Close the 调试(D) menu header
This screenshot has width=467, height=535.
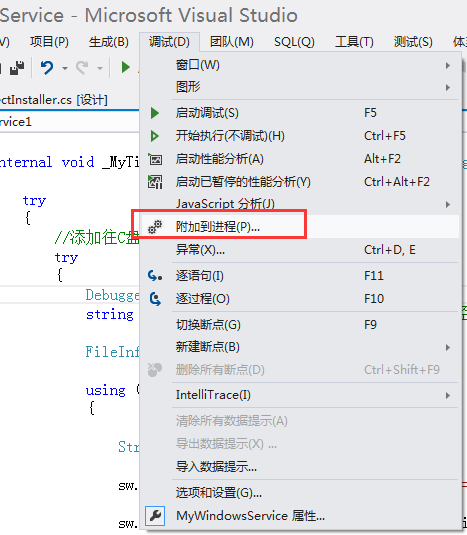pyautogui.click(x=169, y=42)
